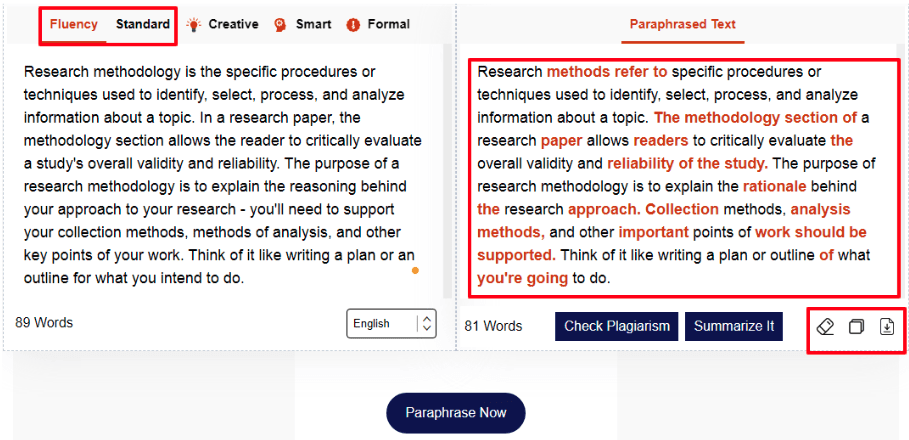The height and width of the screenshot is (440, 909).
Task: Choose the Creative paraphrasing mode
Action: [x=233, y=24]
